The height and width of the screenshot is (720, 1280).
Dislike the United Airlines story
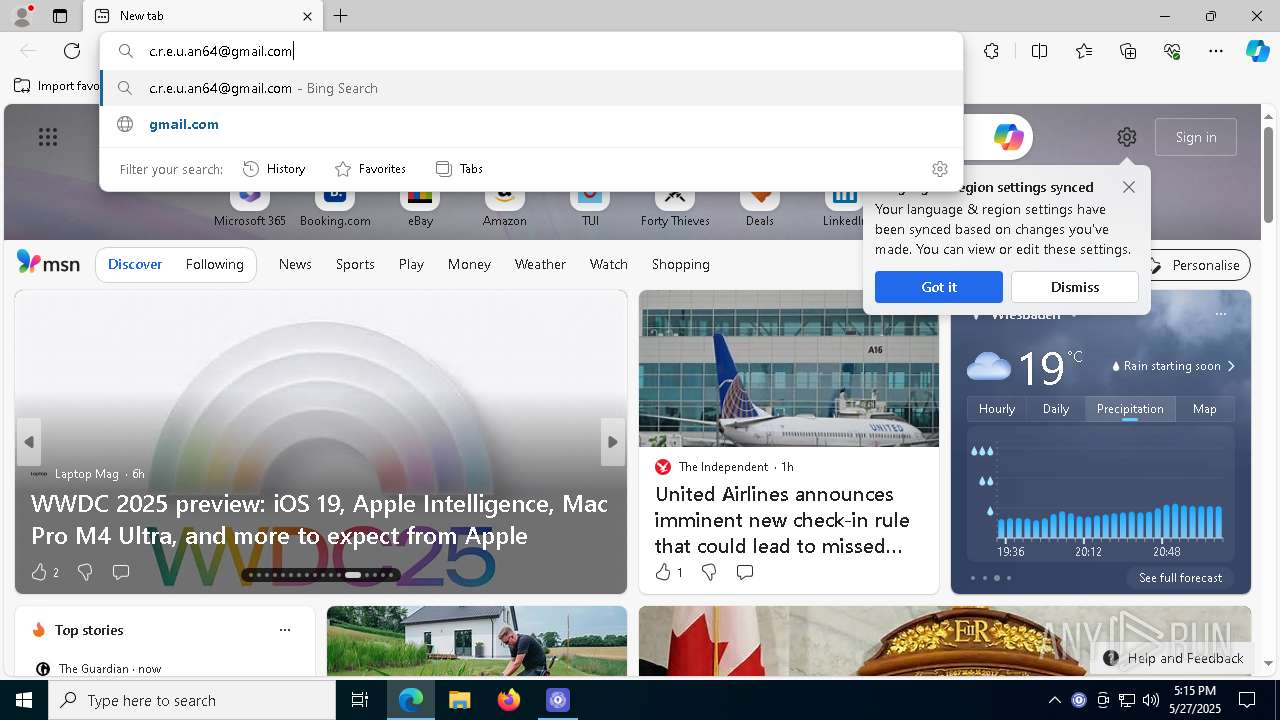pos(709,572)
